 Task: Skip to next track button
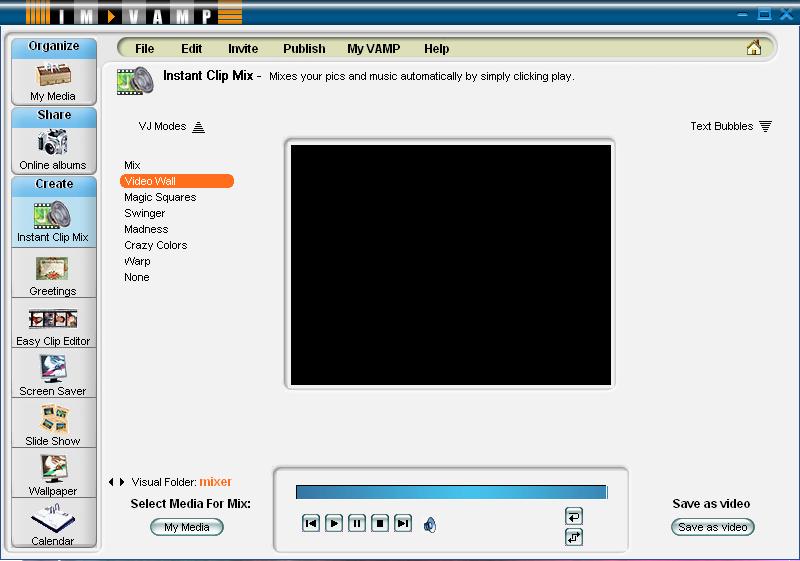(x=403, y=523)
